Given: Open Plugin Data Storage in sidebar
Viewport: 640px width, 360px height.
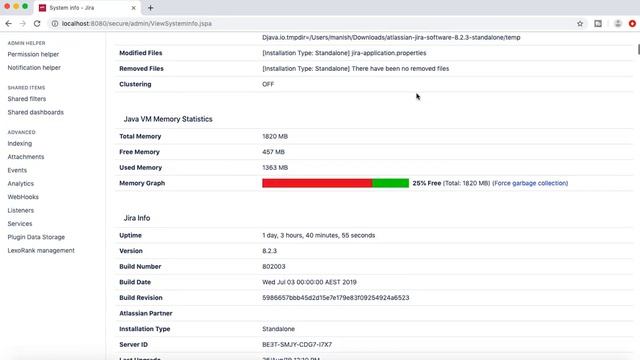Looking at the screenshot, I should coord(36,237).
